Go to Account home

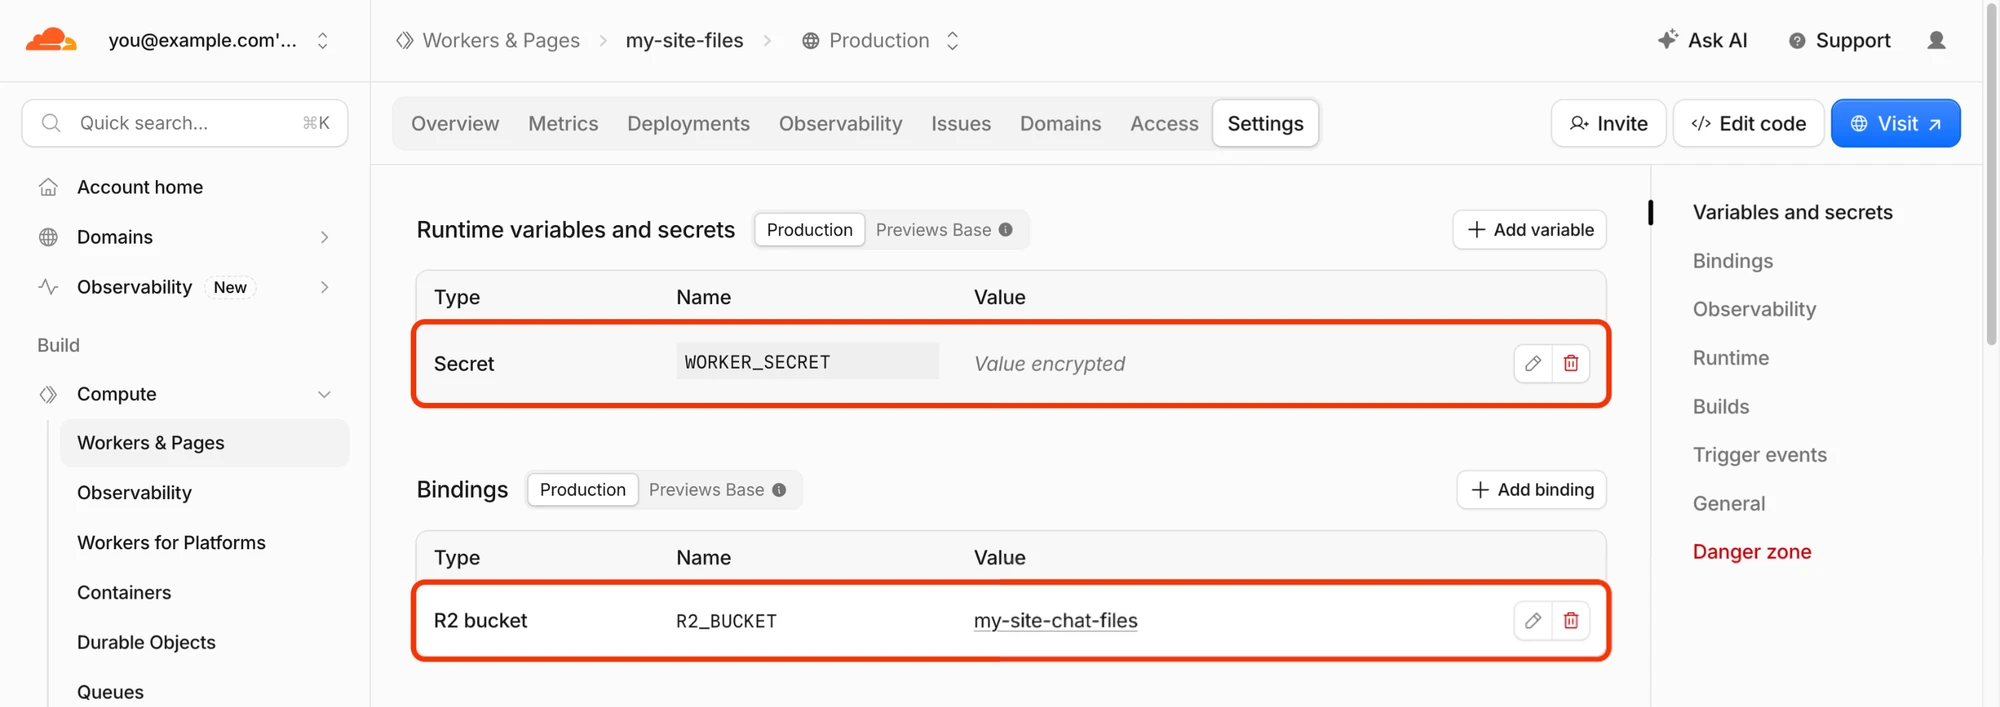click(140, 187)
